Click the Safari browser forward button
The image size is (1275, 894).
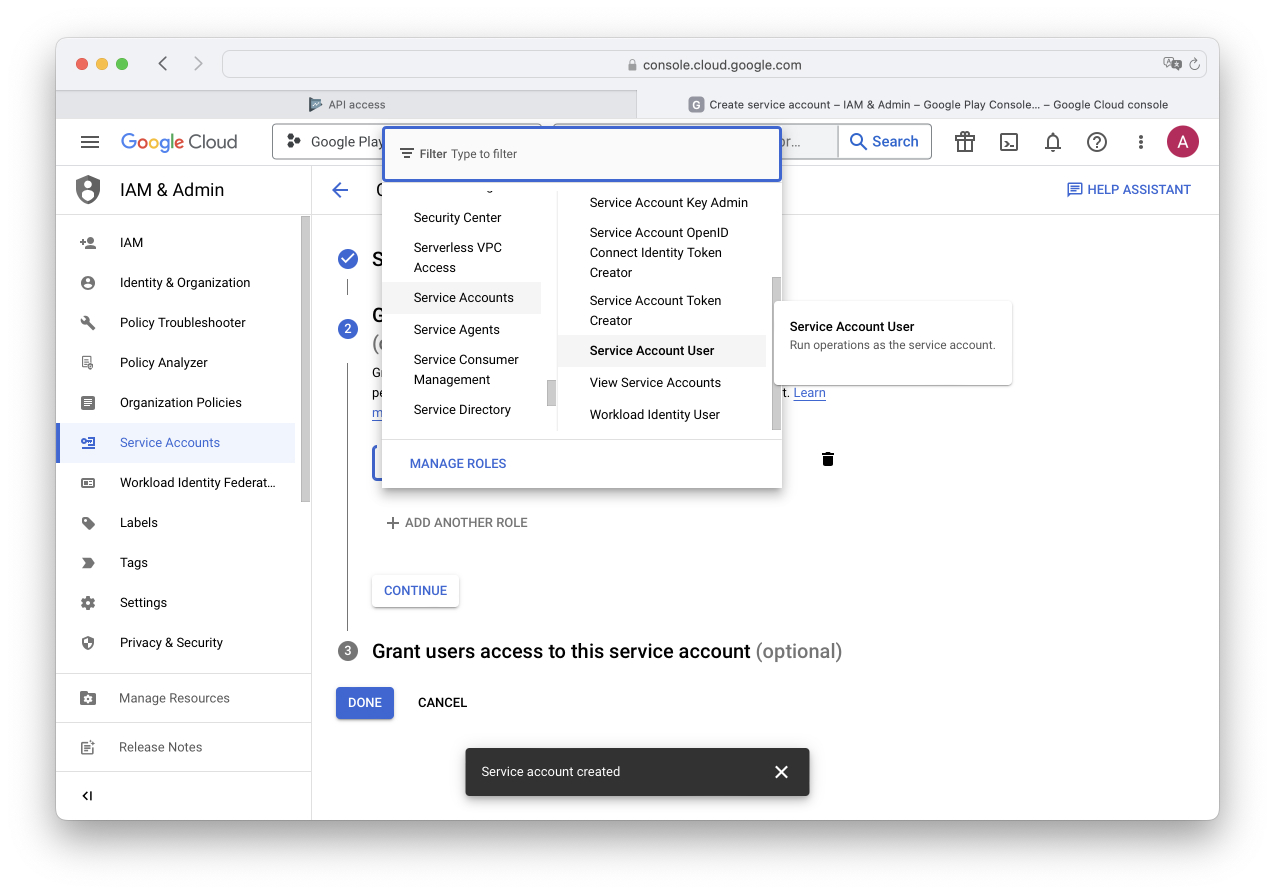click(x=198, y=64)
